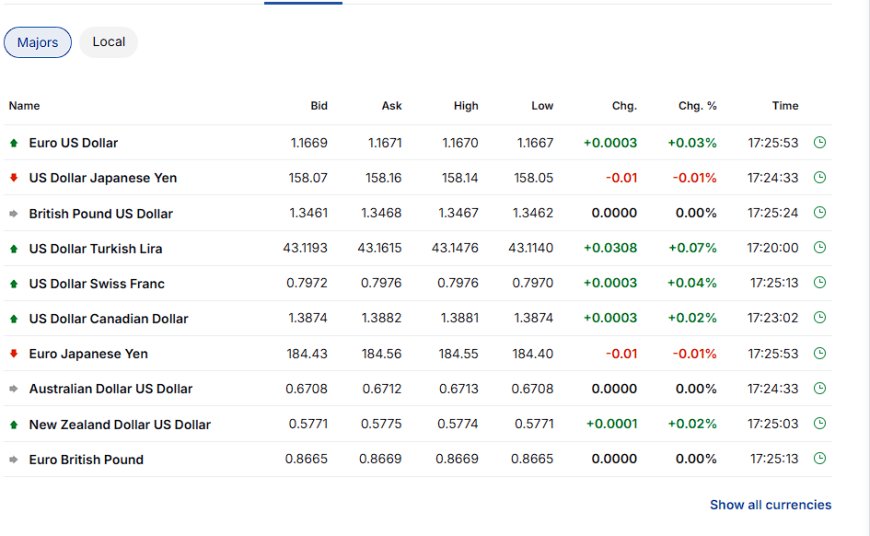The height and width of the screenshot is (536, 870).
Task: Click British Pound low value 1.3462
Action: click(533, 213)
